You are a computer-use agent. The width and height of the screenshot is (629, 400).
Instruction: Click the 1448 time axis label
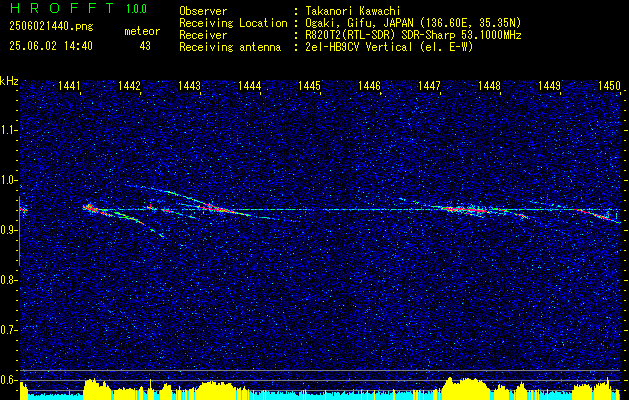(x=489, y=85)
